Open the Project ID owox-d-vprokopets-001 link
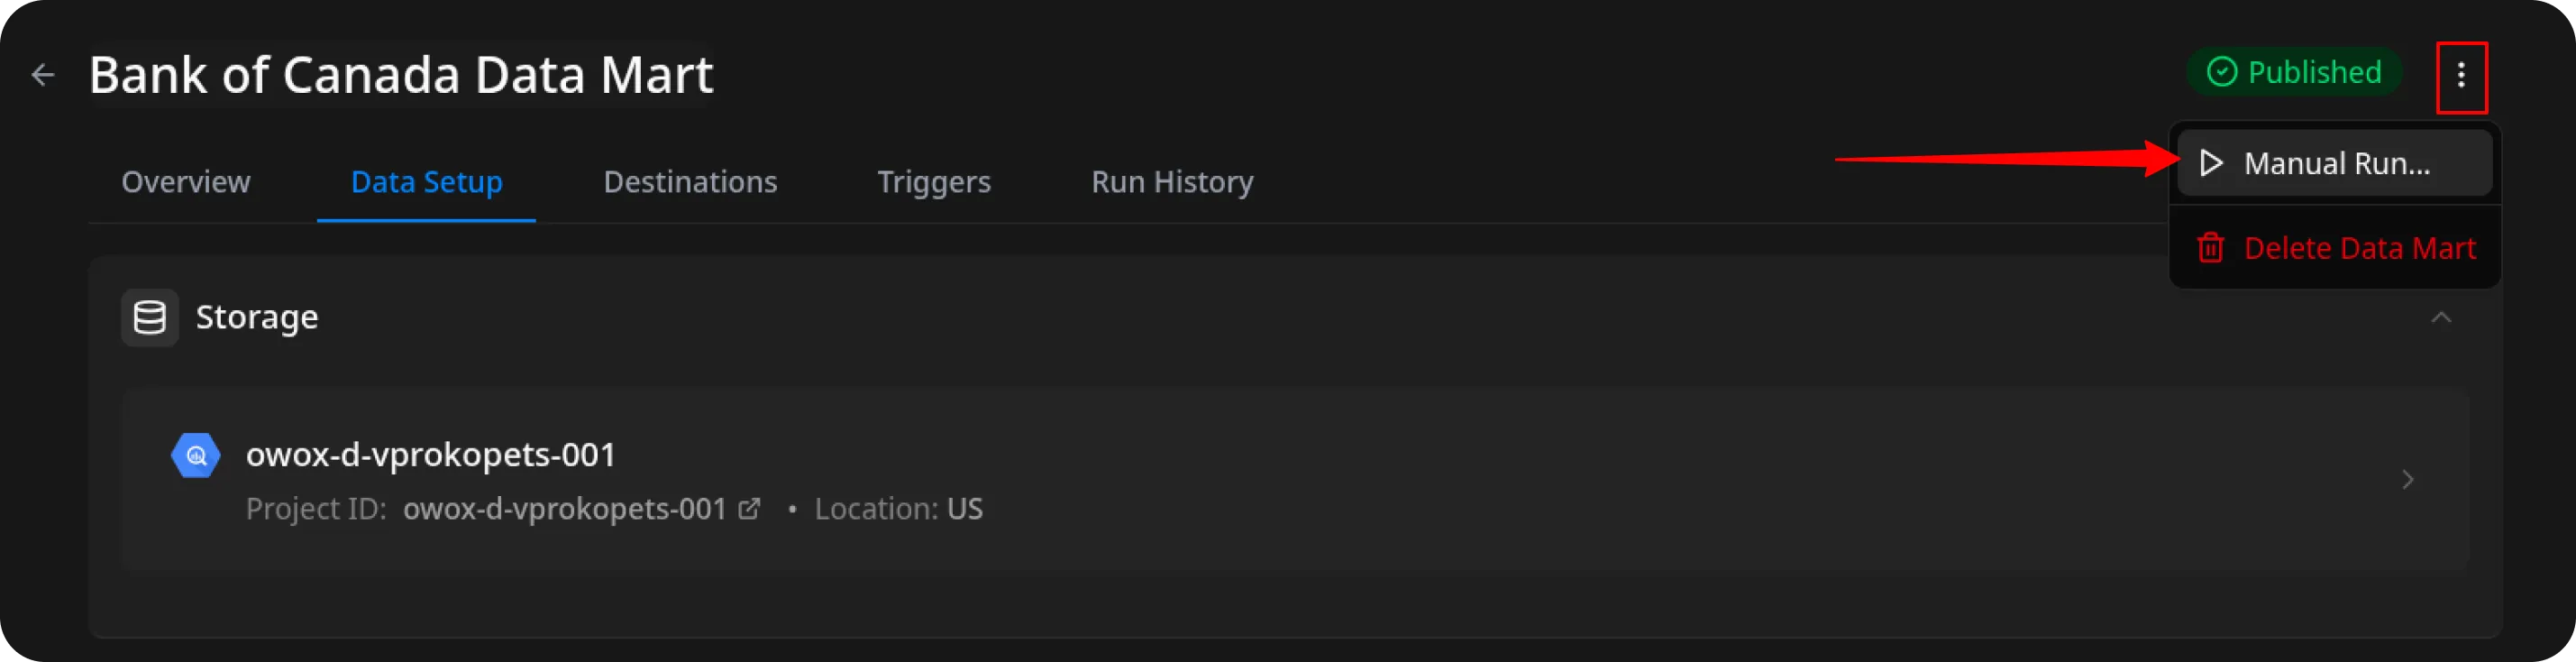The image size is (2576, 662). click(x=565, y=509)
